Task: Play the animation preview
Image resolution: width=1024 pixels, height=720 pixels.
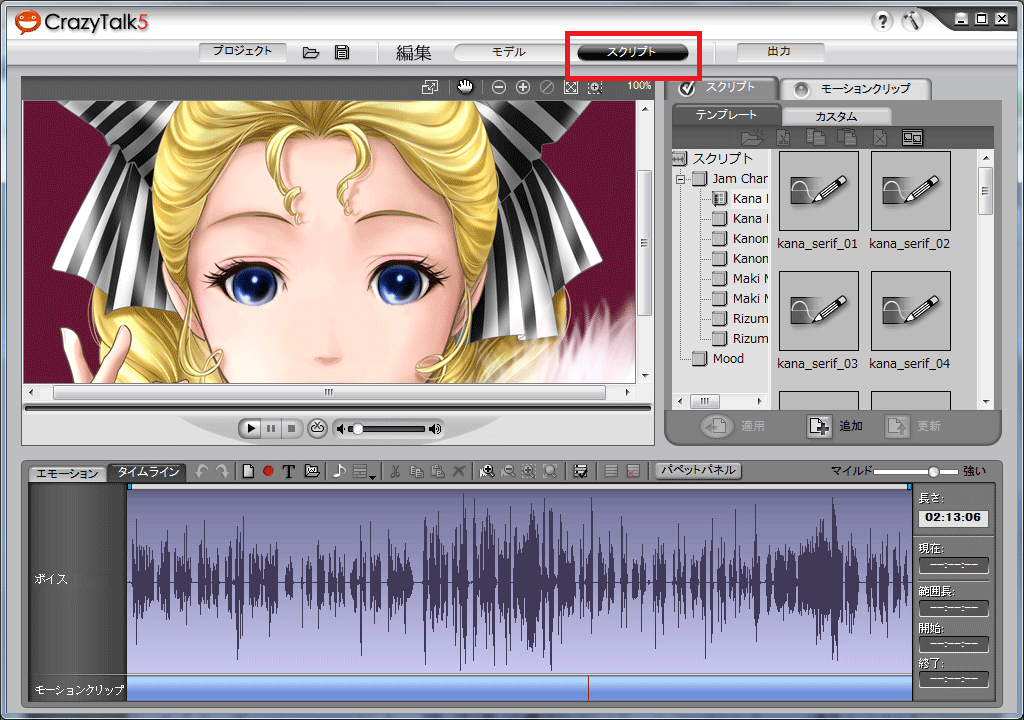Action: tap(249, 429)
